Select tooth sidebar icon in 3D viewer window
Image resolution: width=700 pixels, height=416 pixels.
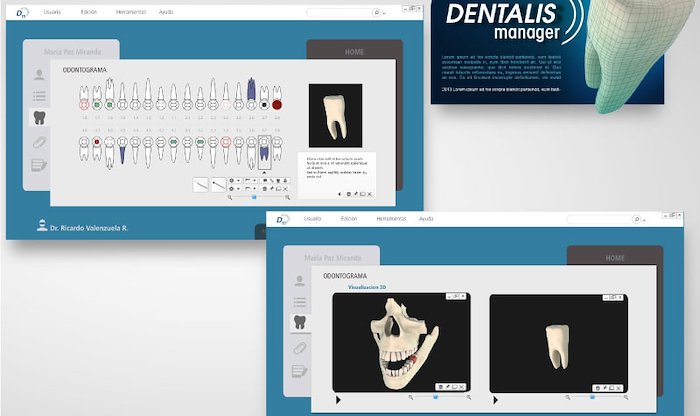[x=300, y=322]
